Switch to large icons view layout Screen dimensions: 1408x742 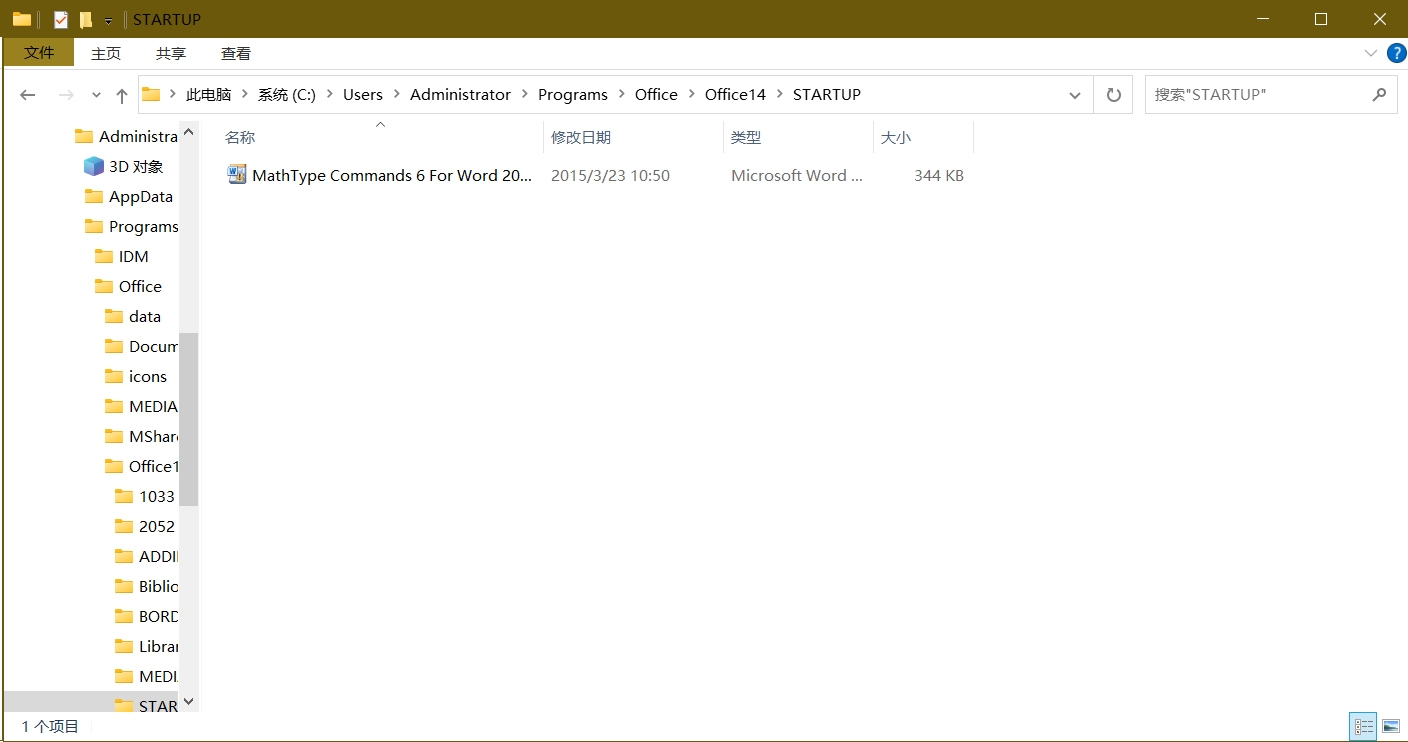[1390, 727]
